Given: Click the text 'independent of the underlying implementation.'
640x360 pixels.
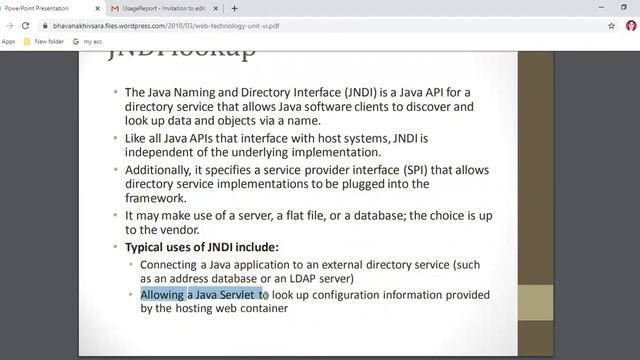Looking at the screenshot, I should (x=253, y=152).
